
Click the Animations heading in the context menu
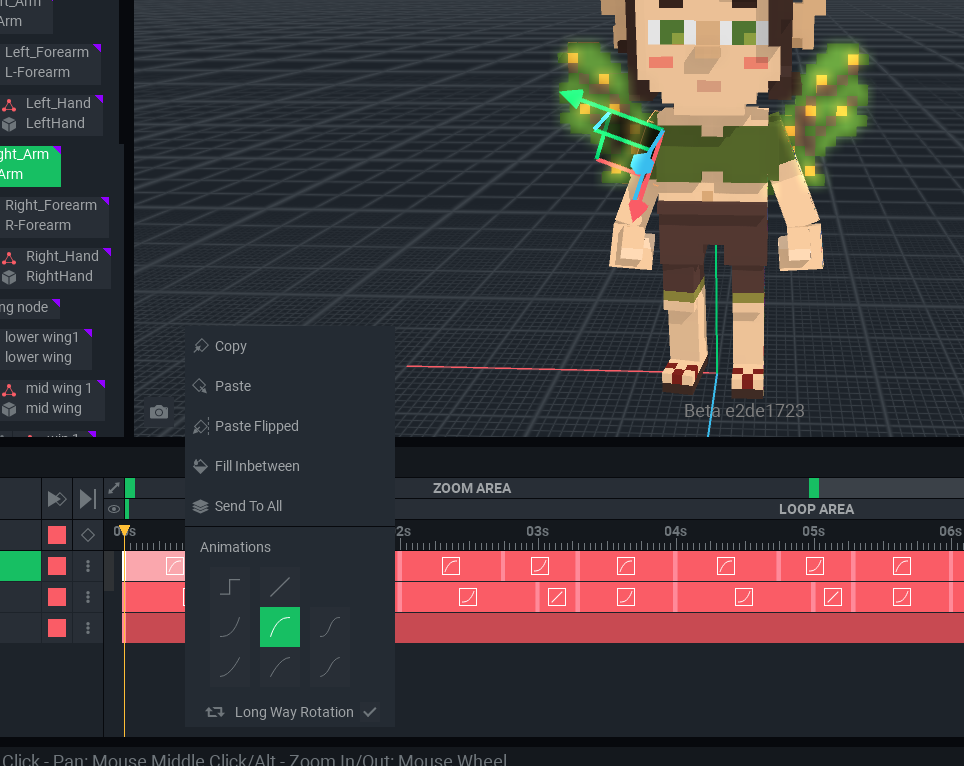[x=235, y=547]
